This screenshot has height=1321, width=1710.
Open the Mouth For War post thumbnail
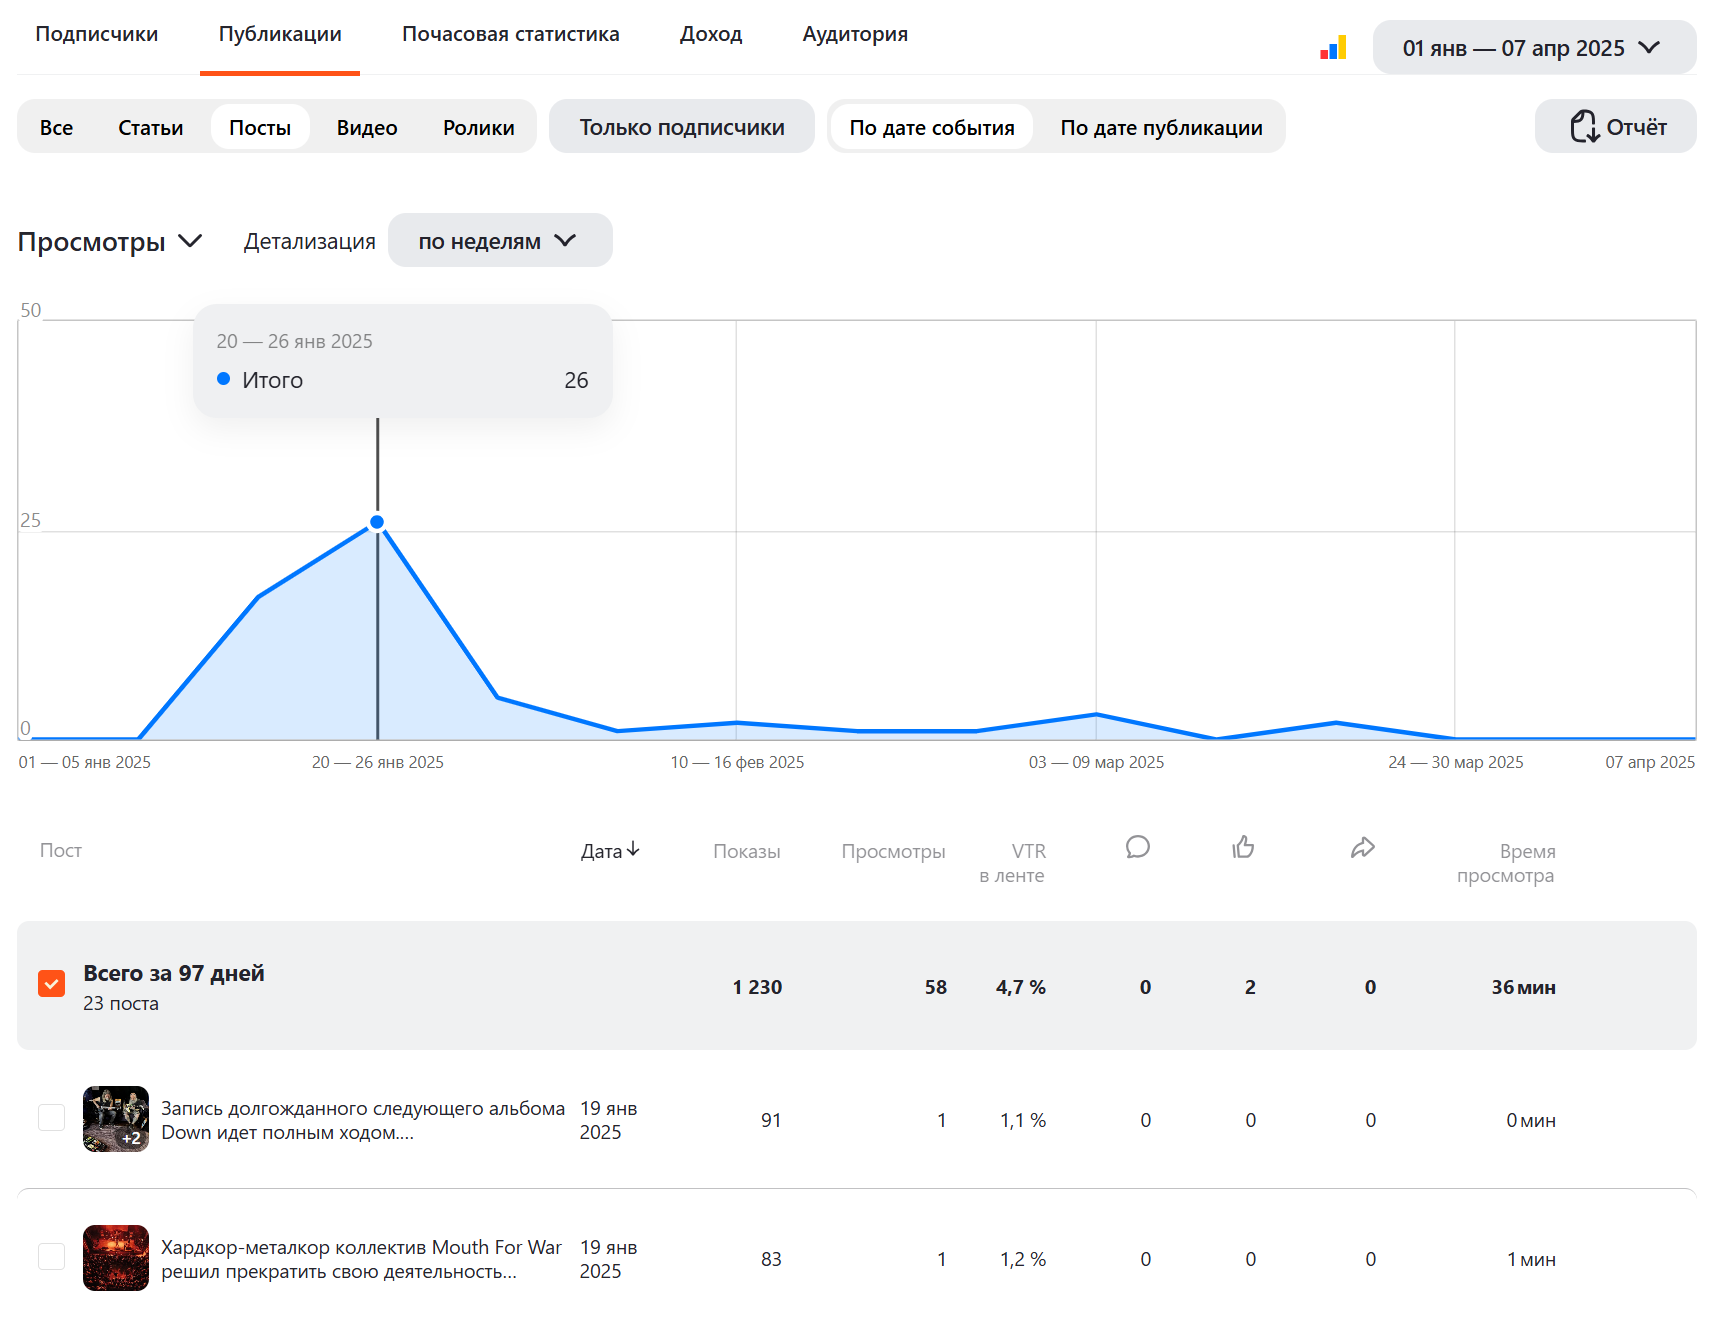(116, 1258)
